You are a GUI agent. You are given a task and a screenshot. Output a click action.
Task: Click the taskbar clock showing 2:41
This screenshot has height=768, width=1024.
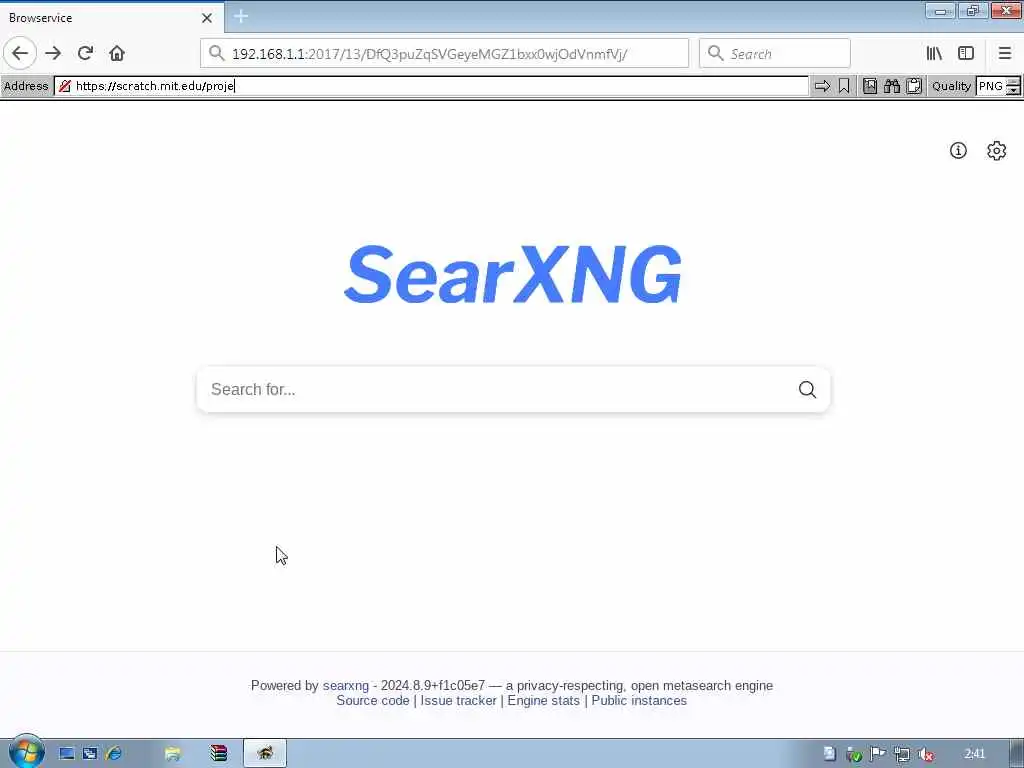coord(974,754)
